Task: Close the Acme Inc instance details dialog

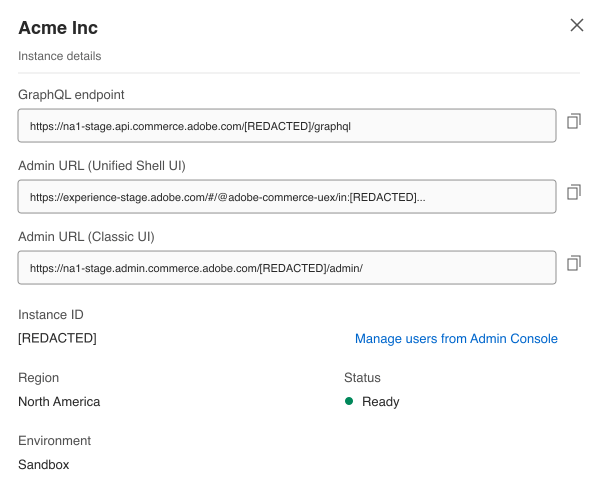Action: (x=577, y=25)
